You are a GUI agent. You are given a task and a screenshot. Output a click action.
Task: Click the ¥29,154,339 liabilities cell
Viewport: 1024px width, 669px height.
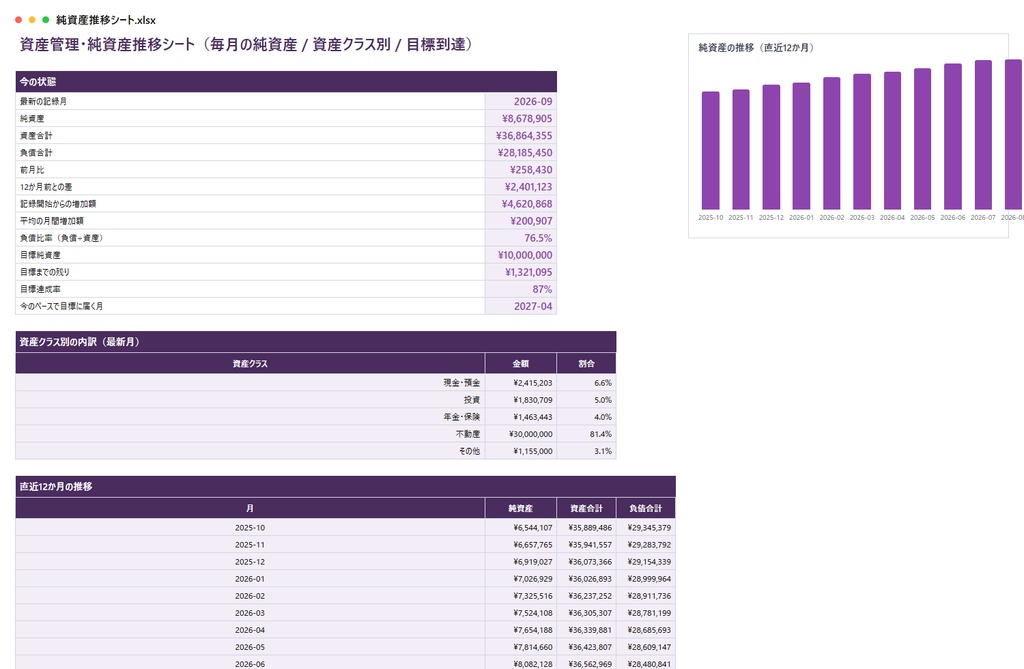tap(646, 562)
